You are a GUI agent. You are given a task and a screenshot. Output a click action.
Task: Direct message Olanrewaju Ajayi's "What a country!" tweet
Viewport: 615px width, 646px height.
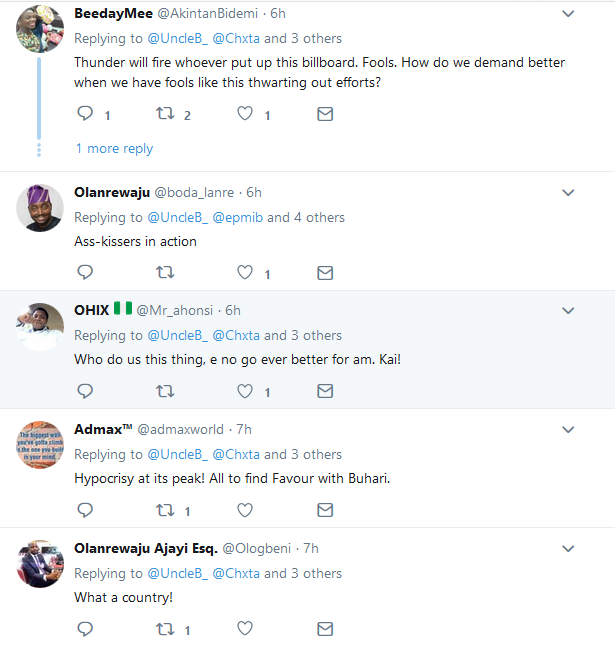[325, 629]
